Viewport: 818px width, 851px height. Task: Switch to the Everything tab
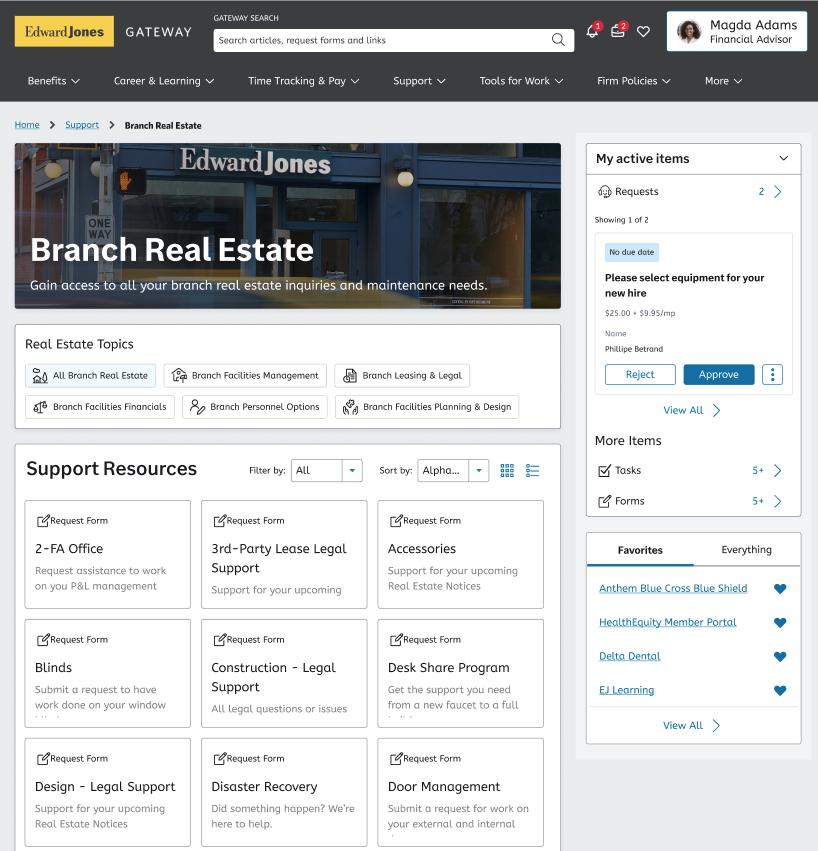coord(746,550)
